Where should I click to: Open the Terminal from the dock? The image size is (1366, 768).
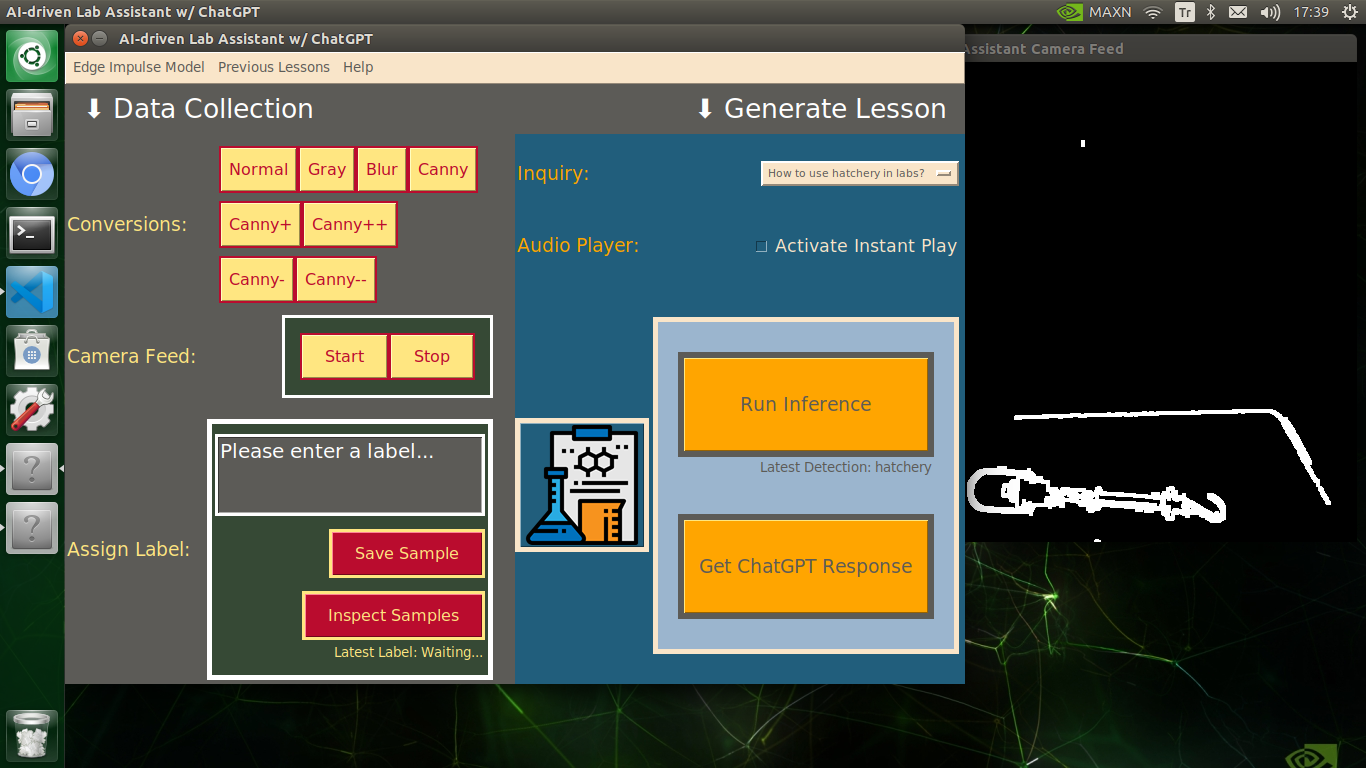(32, 234)
